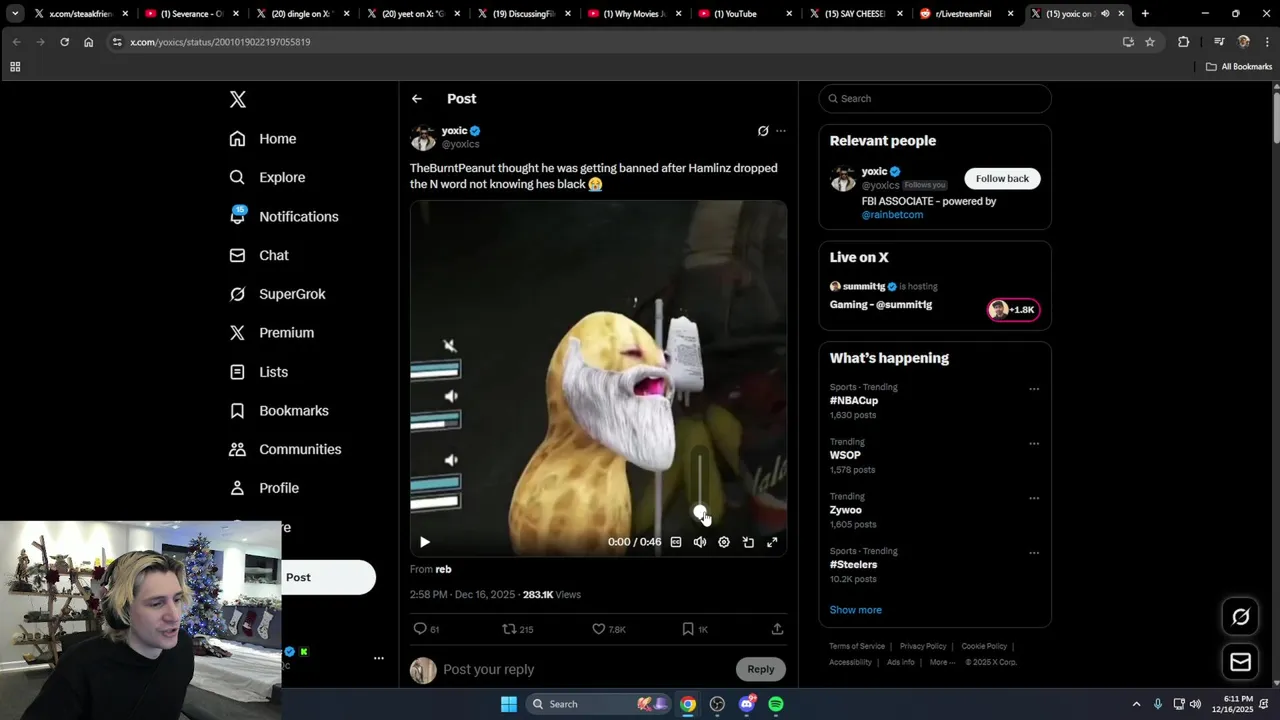The height and width of the screenshot is (720, 1280).
Task: Show hidden system tray icons
Action: 1136,704
